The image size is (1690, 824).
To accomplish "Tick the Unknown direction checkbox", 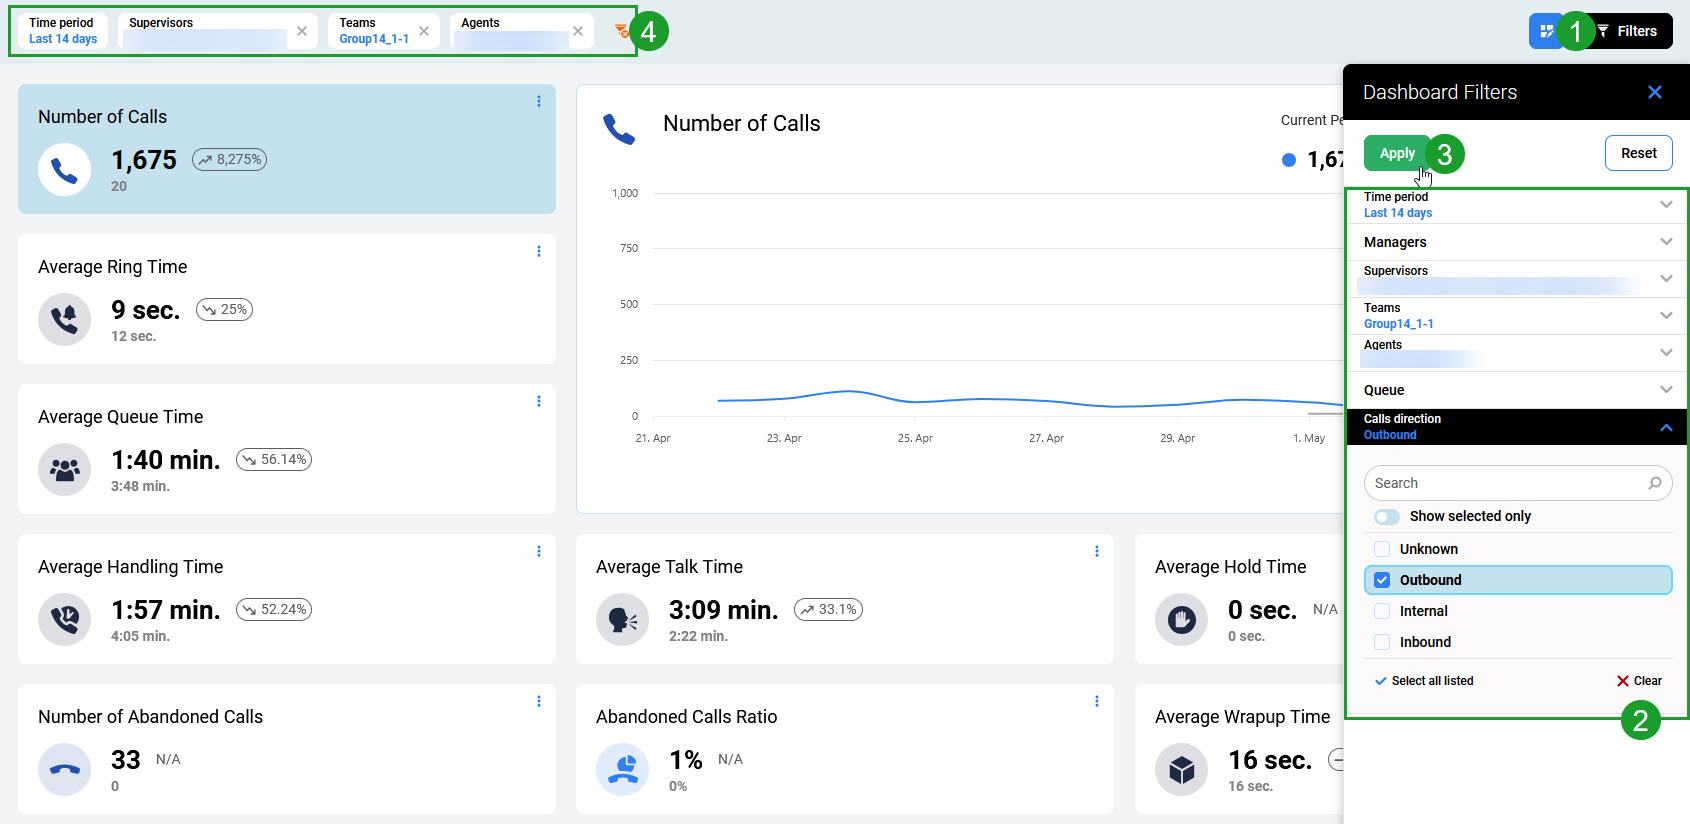I will point(1382,549).
